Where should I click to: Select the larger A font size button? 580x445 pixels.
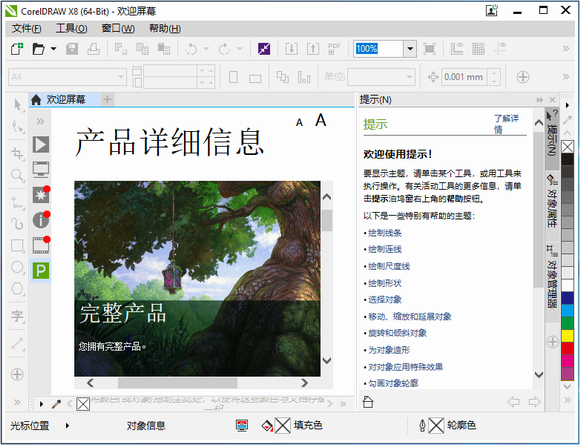(321, 120)
